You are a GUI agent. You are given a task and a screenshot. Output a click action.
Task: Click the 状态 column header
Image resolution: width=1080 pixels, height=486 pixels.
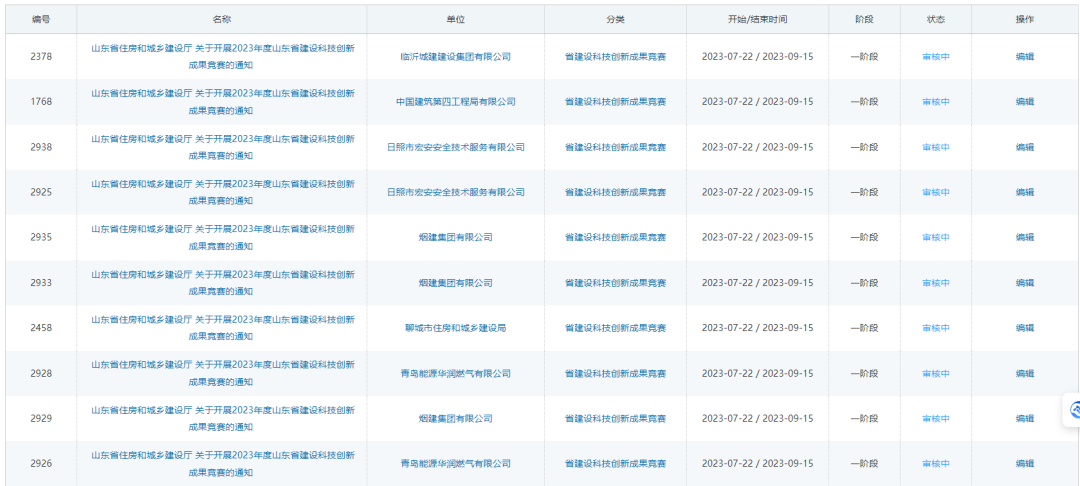(x=935, y=20)
